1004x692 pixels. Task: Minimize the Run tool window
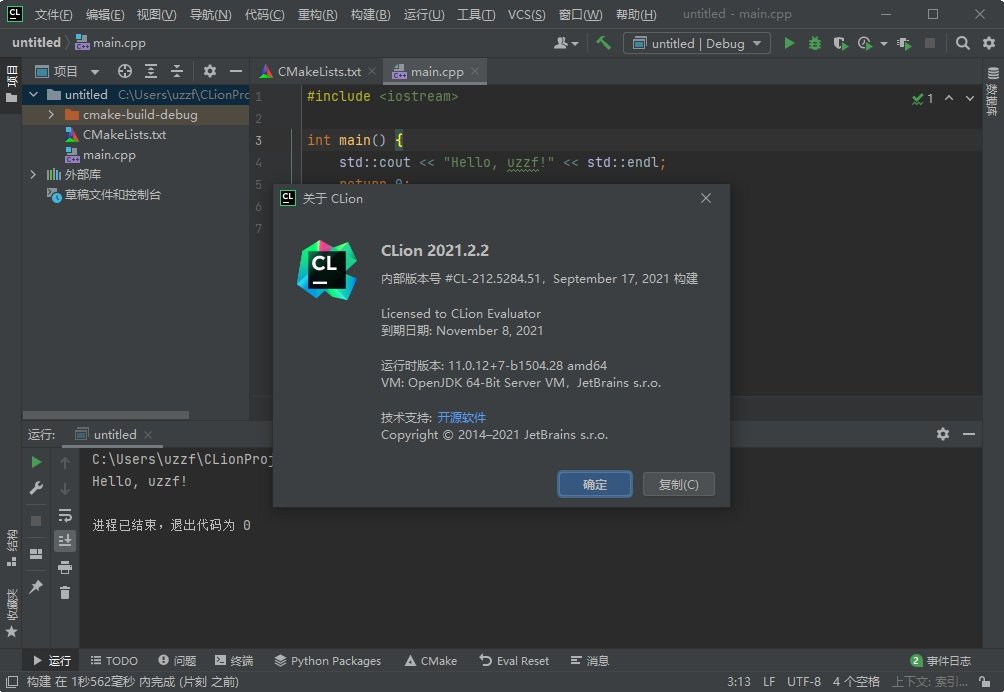[x=969, y=434]
